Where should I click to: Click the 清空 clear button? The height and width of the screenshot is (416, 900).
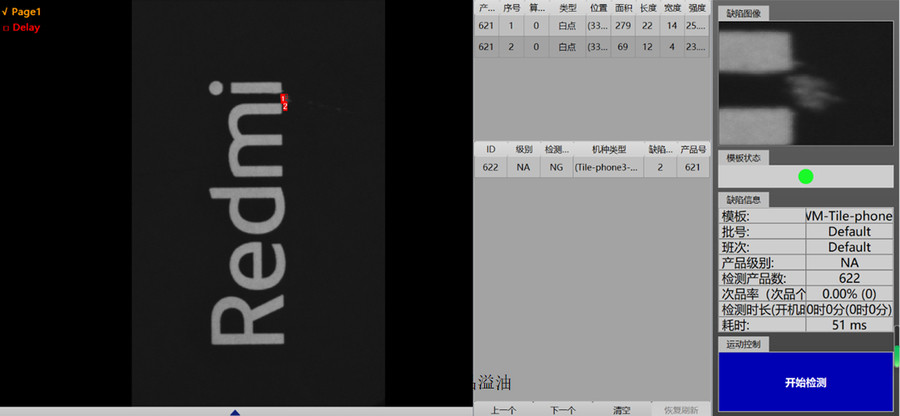click(622, 410)
